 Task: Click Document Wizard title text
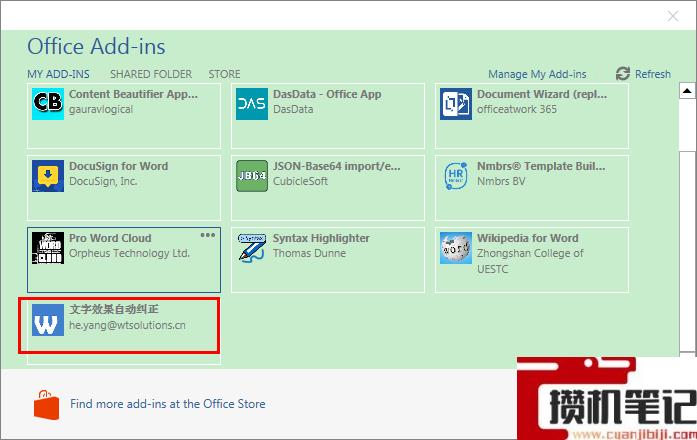tap(542, 94)
